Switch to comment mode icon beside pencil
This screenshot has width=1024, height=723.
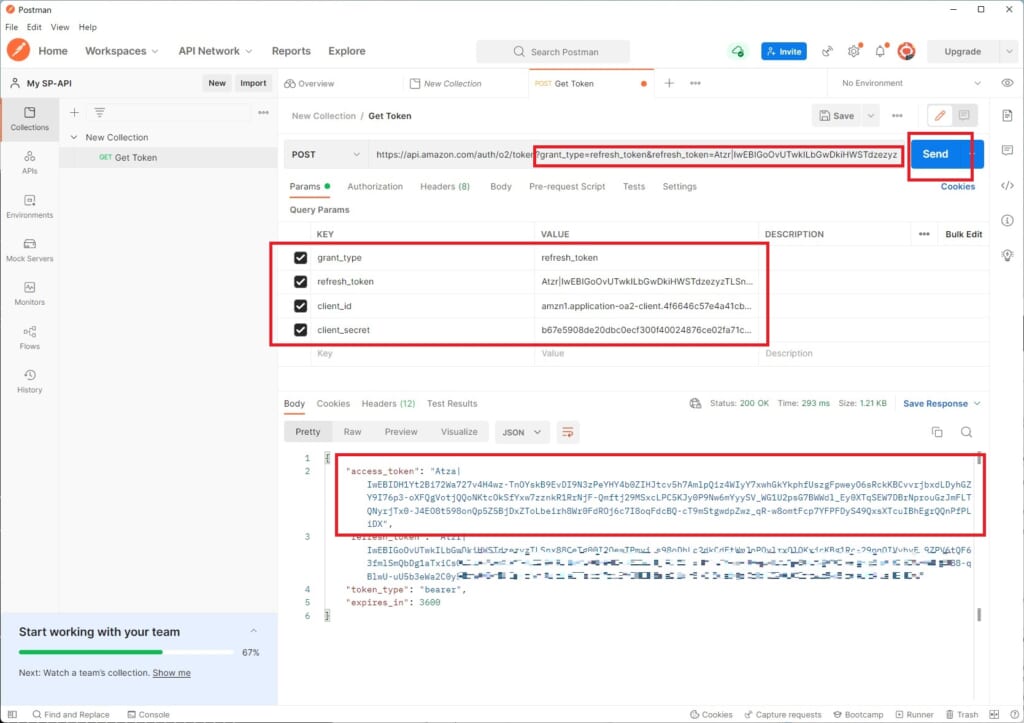point(964,116)
